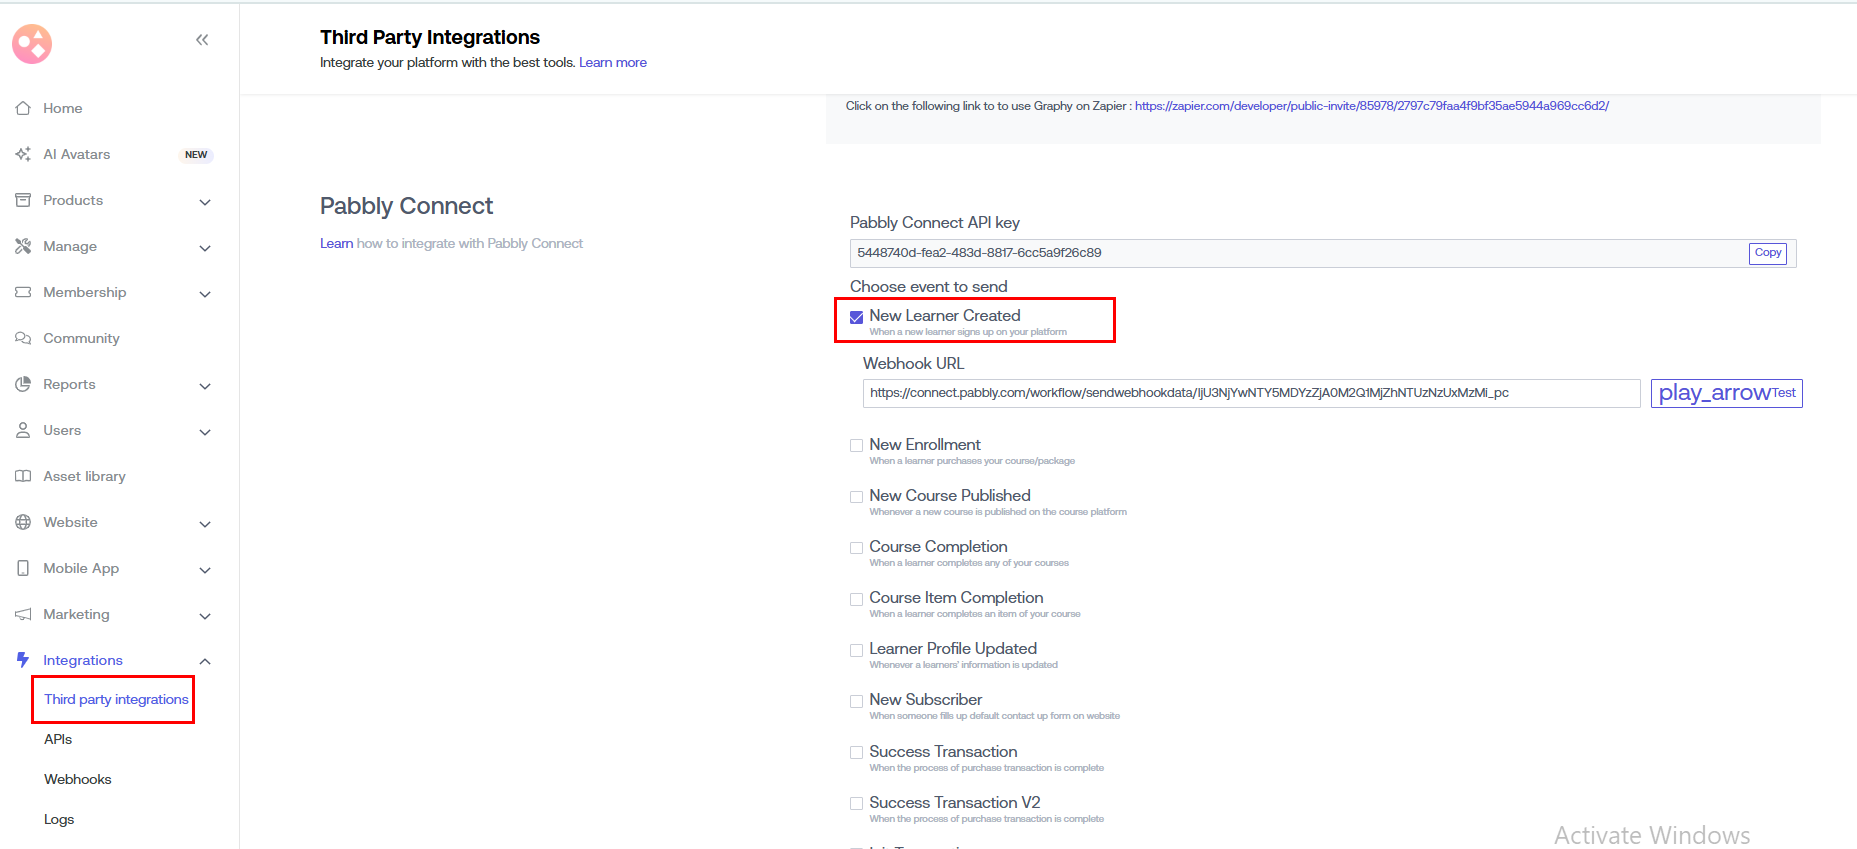Screen dimensions: 1857x849
Task: Open the Zapier developer invite link
Action: pyautogui.click(x=1371, y=106)
